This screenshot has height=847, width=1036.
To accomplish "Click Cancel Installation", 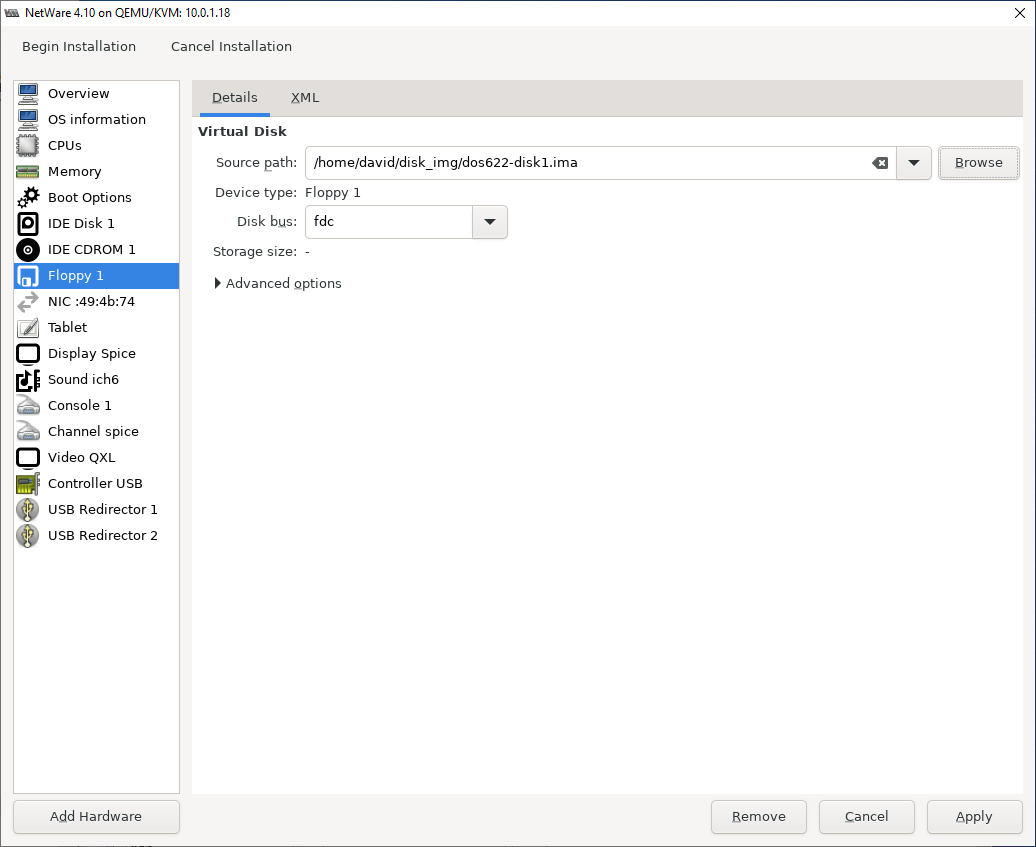I will point(231,46).
